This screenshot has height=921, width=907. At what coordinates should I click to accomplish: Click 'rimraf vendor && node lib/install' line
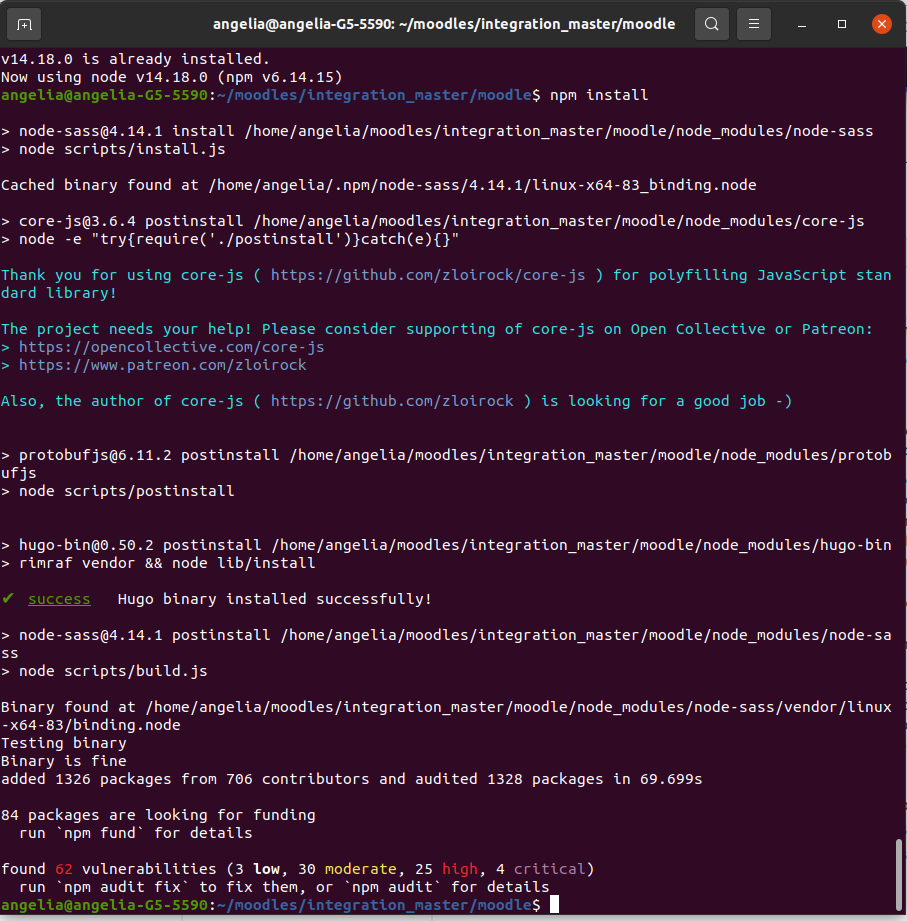(x=158, y=563)
